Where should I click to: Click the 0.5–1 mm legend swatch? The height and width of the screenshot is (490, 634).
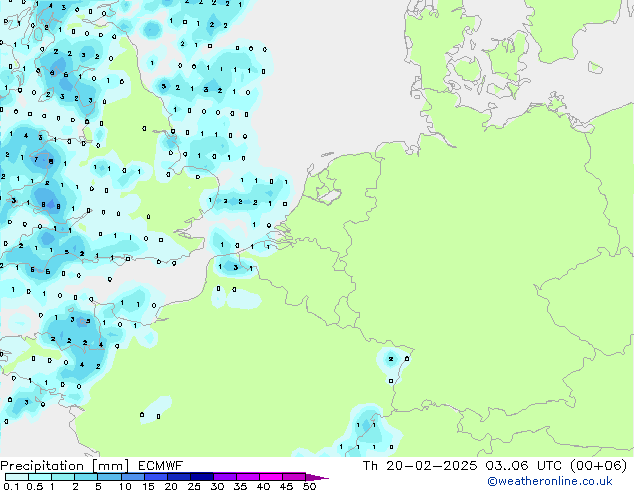(40, 477)
